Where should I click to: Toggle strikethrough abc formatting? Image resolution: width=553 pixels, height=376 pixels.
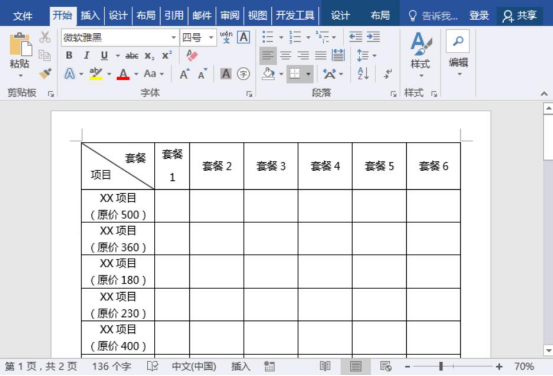132,56
